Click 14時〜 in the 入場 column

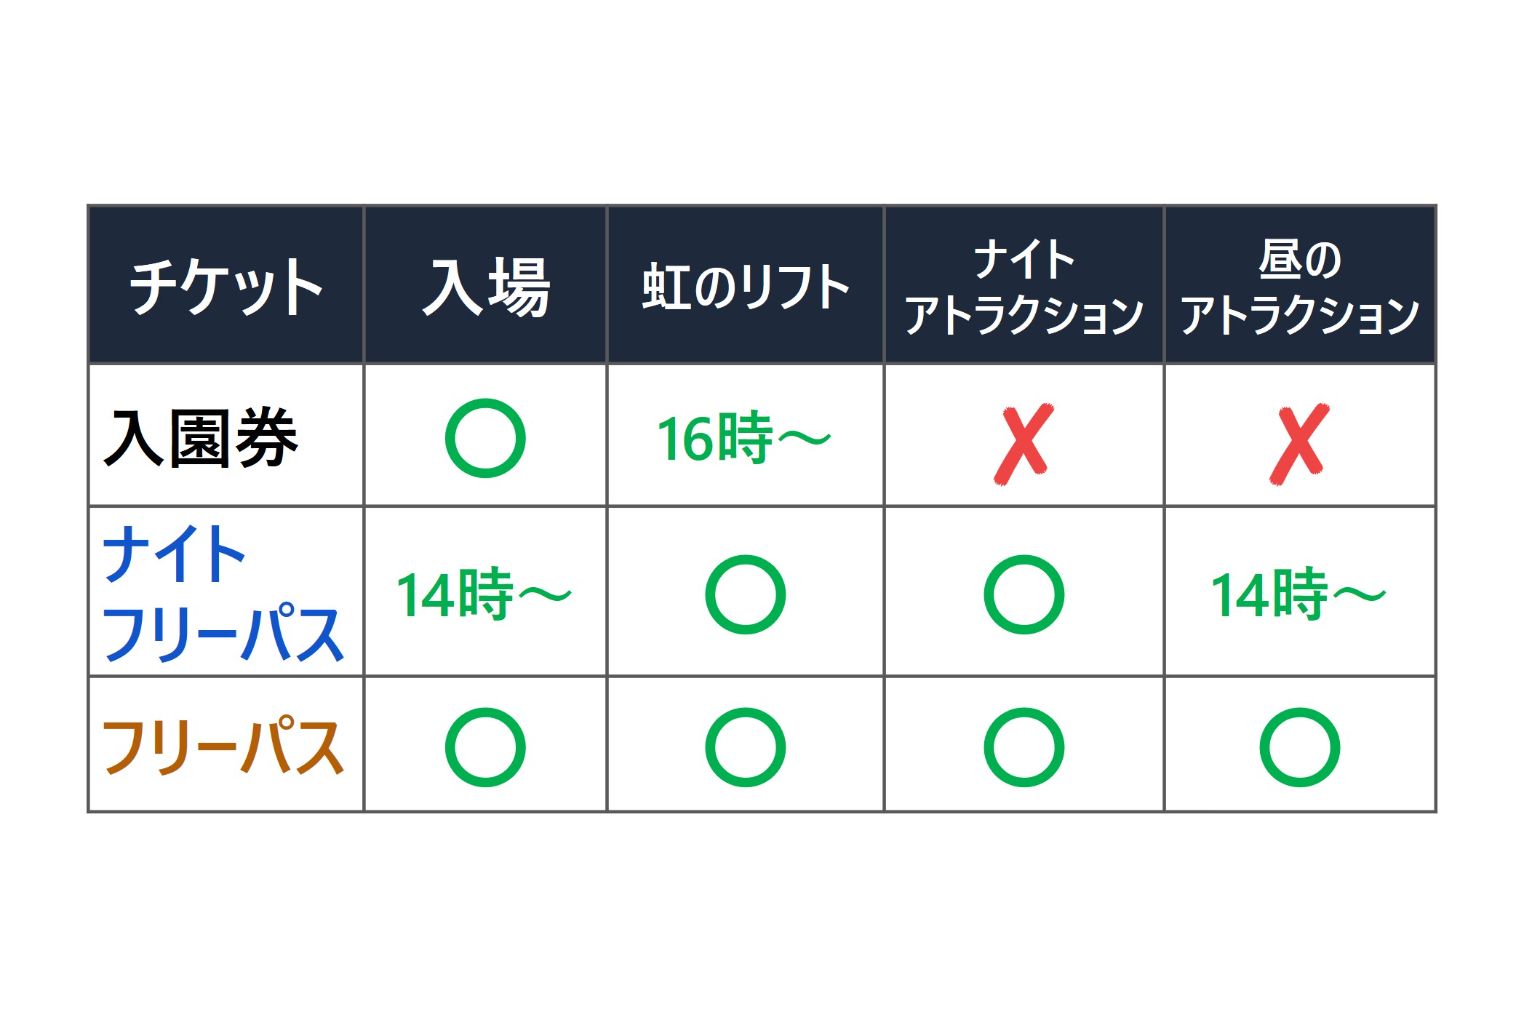484,594
